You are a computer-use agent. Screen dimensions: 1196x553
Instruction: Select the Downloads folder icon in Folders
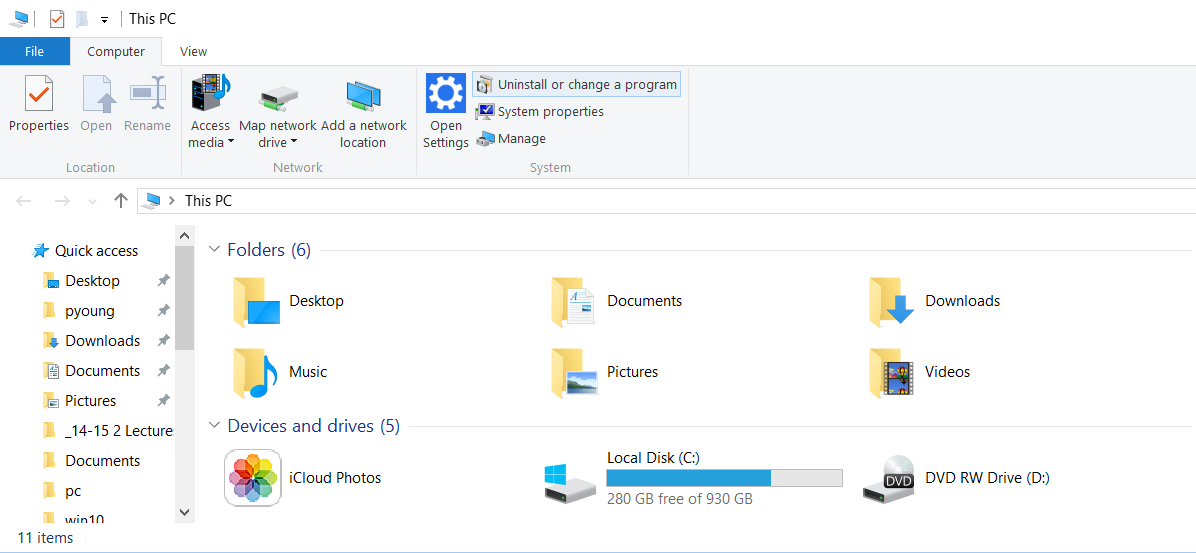pyautogui.click(x=892, y=302)
